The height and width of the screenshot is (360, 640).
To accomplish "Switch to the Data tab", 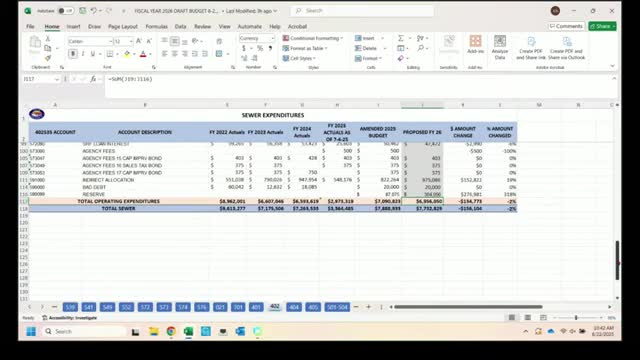I will click(x=180, y=27).
